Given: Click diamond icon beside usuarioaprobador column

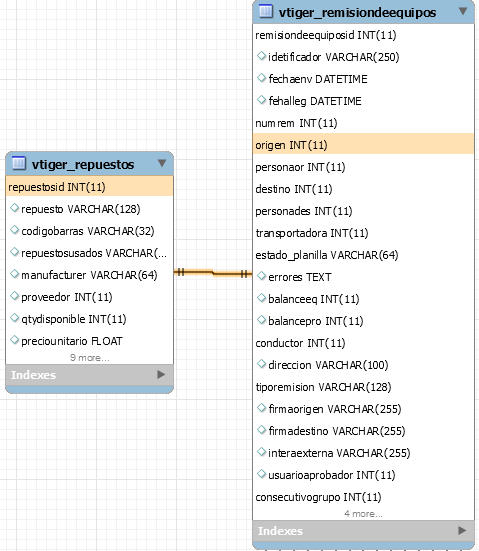Looking at the screenshot, I should point(261,474).
